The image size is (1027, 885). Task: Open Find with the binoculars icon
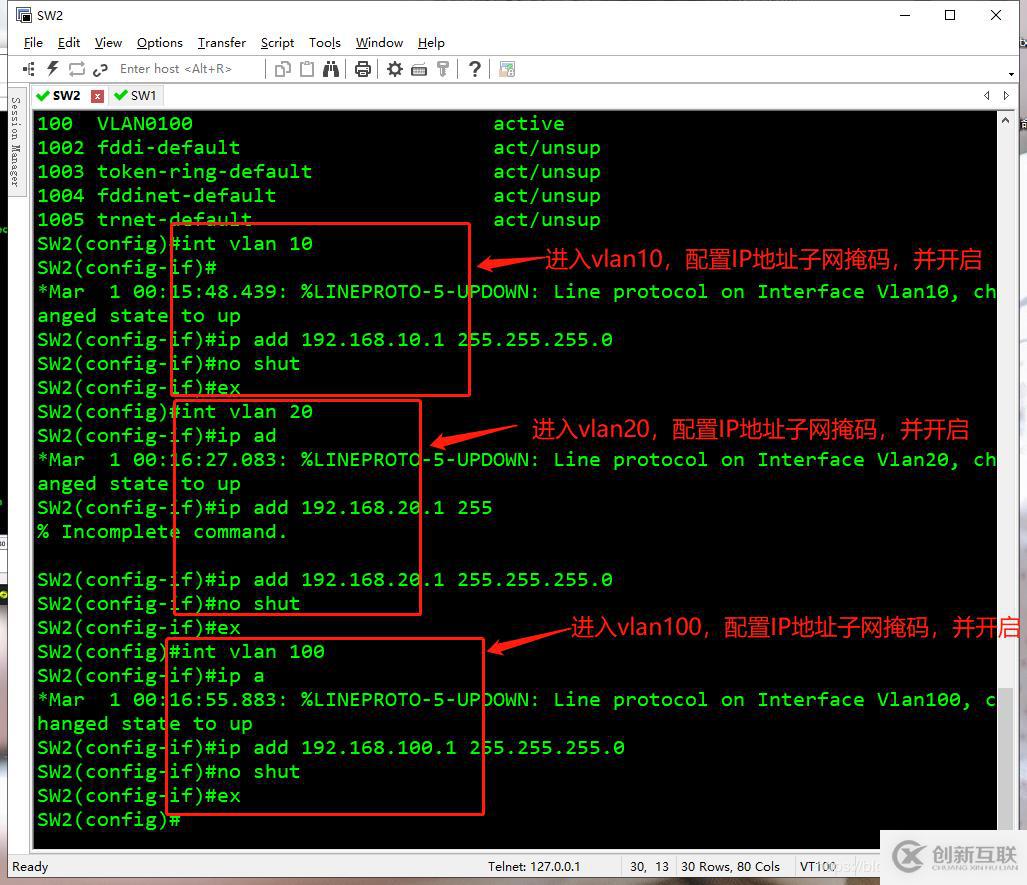coord(331,69)
